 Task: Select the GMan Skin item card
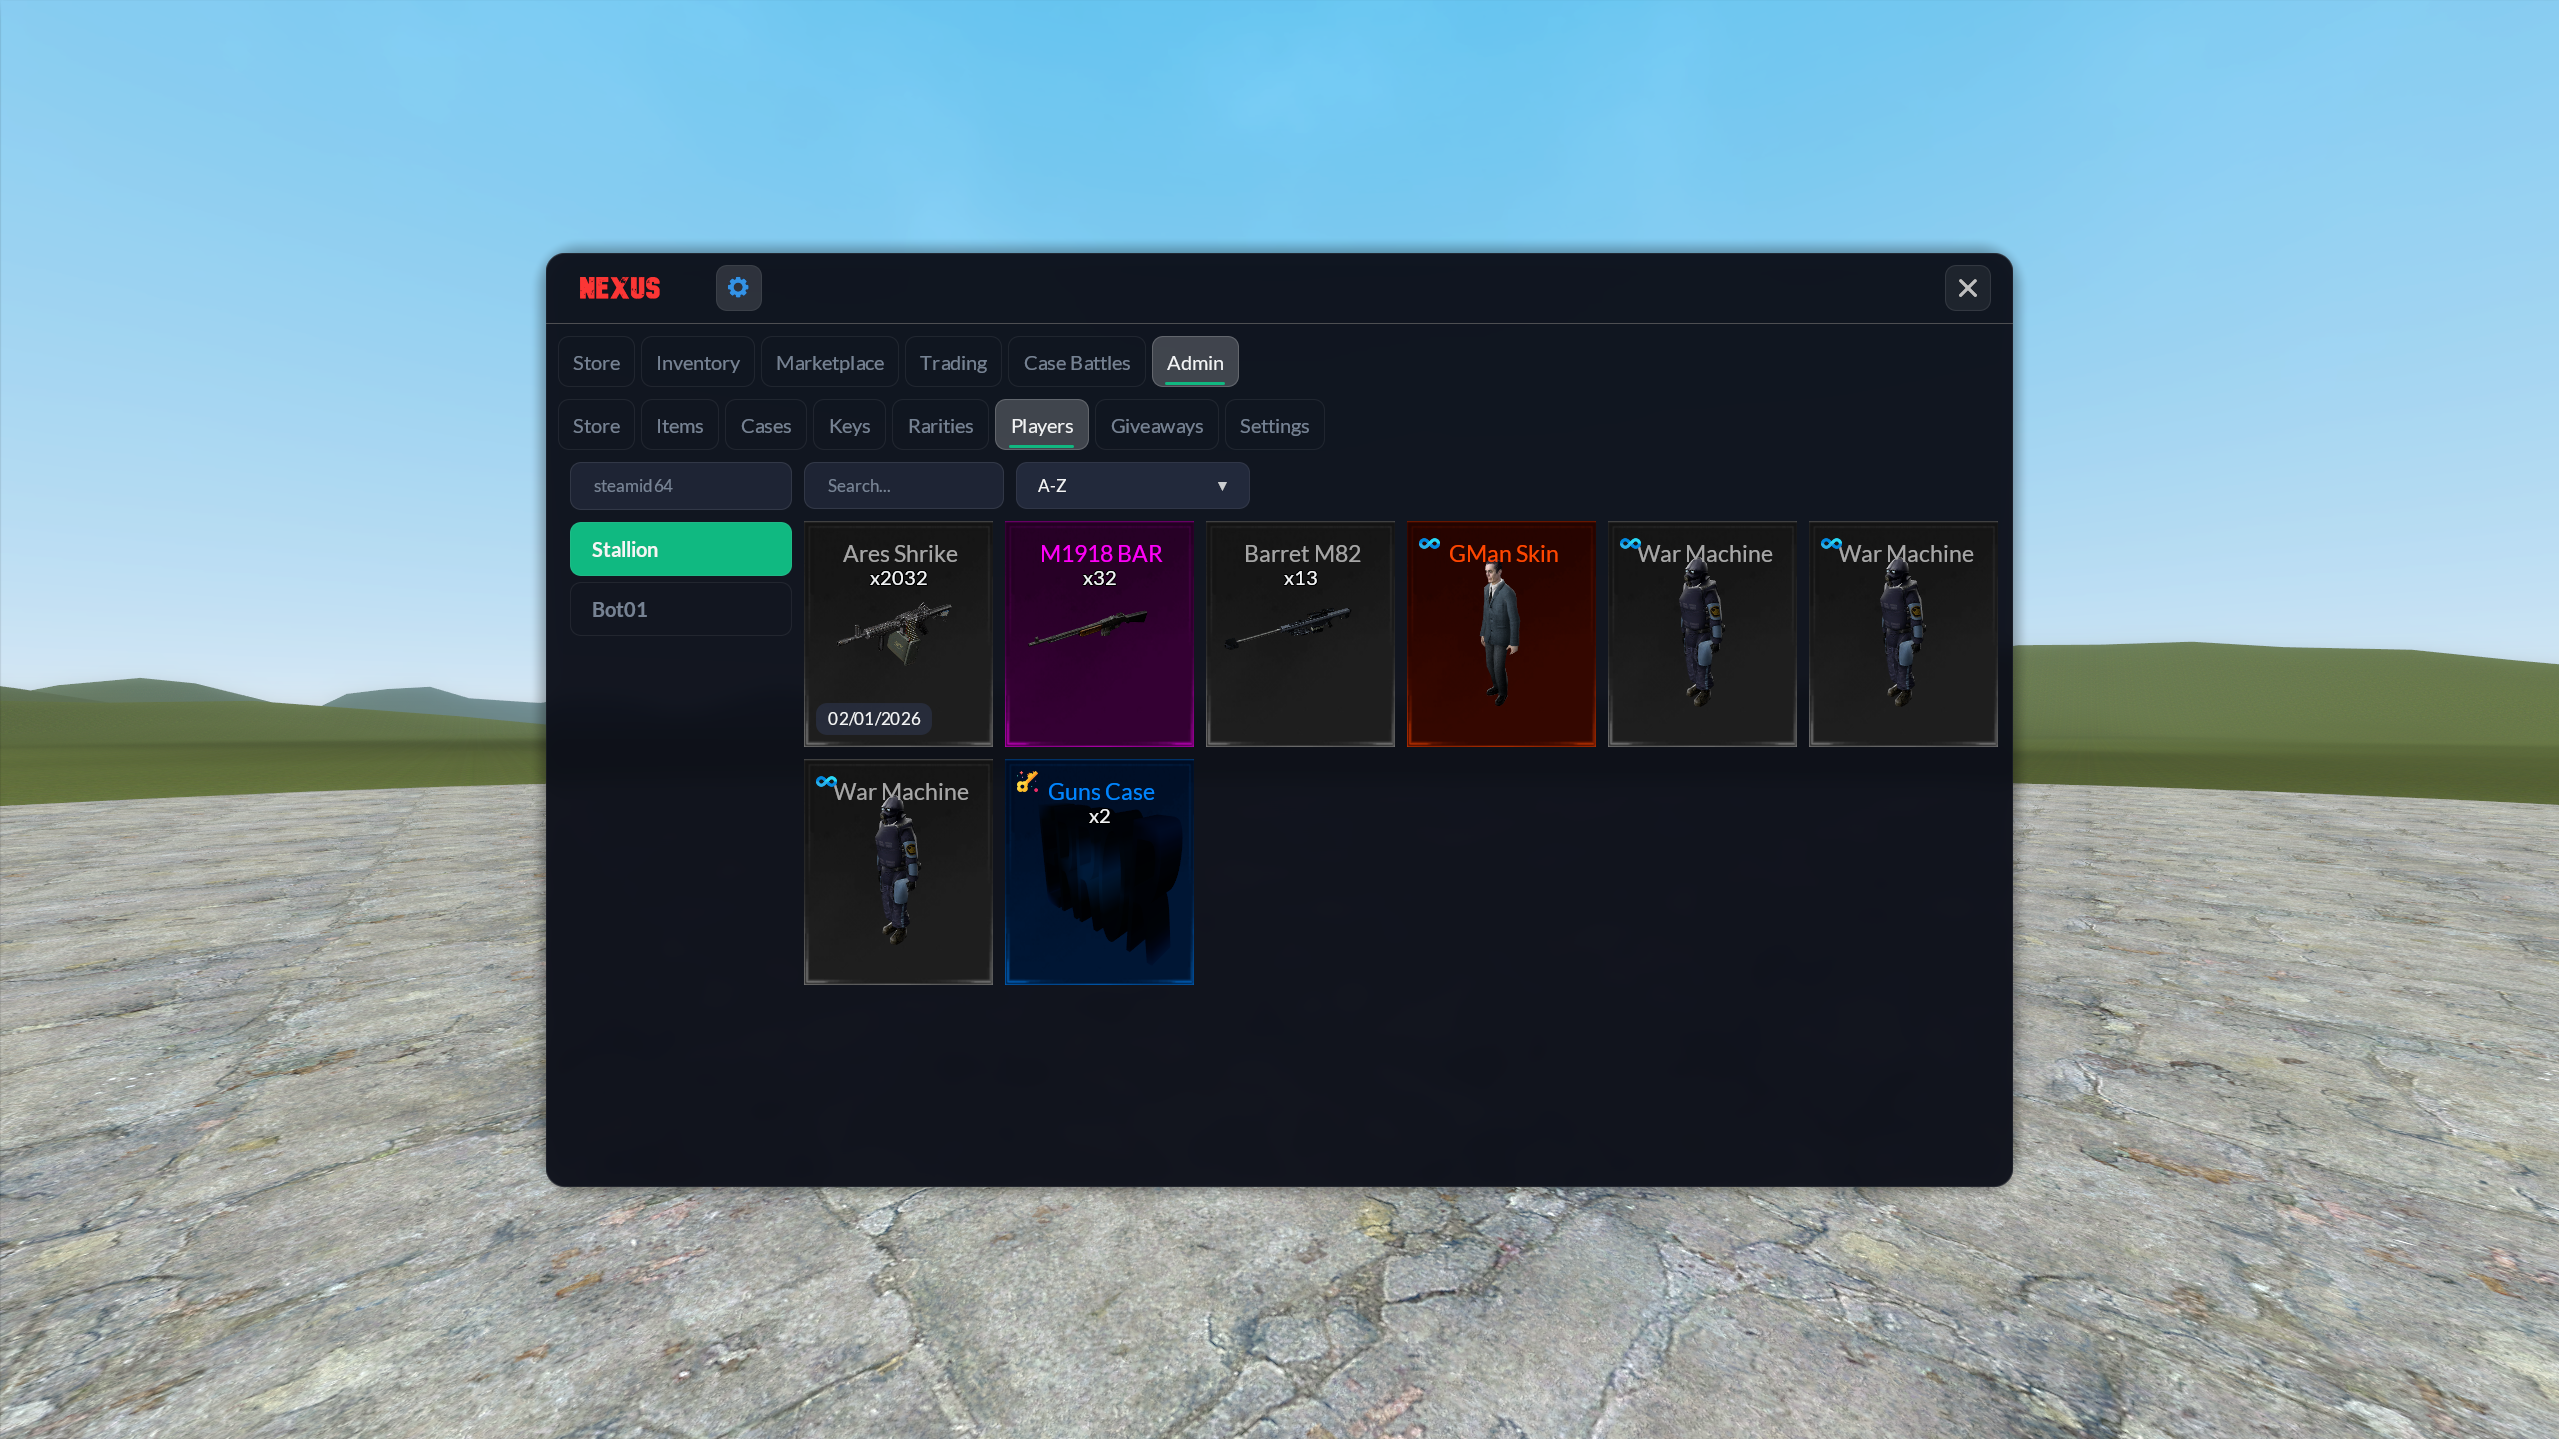click(1501, 634)
